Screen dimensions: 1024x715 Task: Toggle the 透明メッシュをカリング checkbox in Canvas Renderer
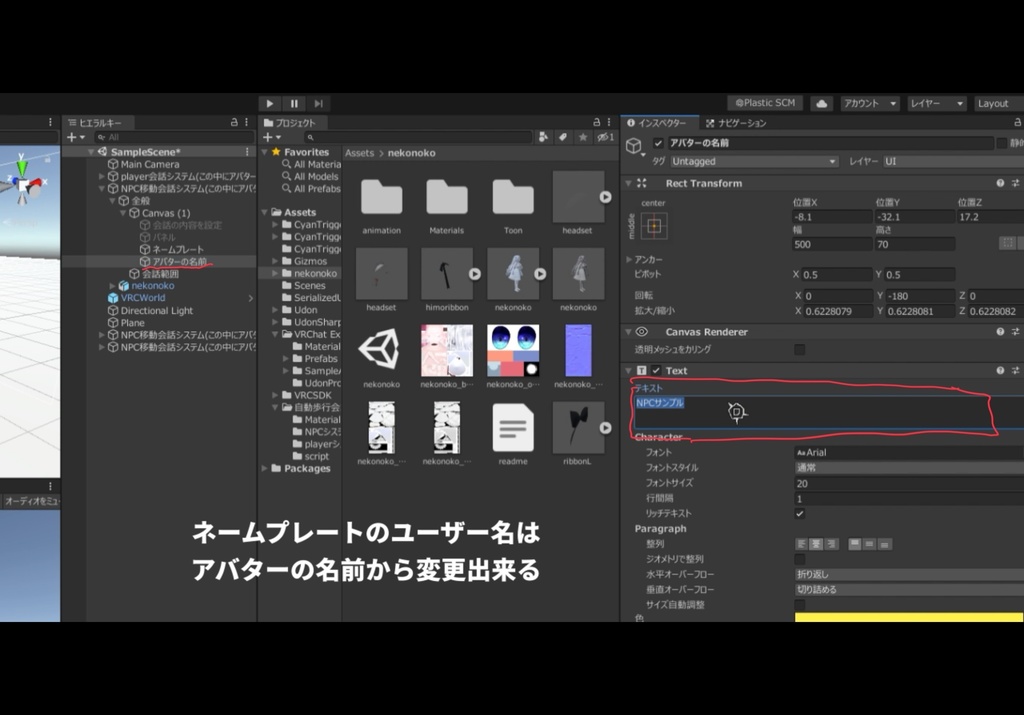point(798,348)
